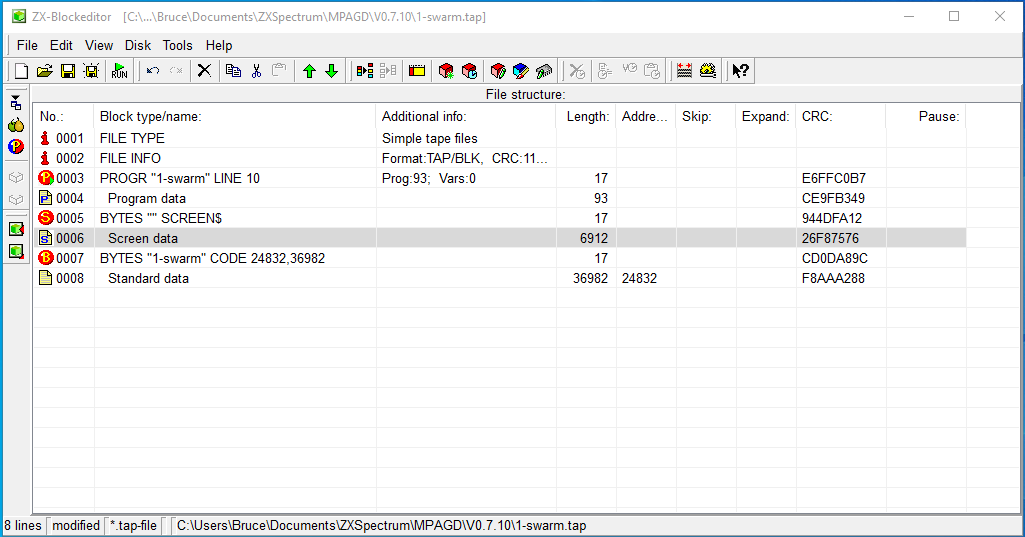Select the FILE INFO row 0002
This screenshot has width=1025, height=537.
click(x=499, y=158)
